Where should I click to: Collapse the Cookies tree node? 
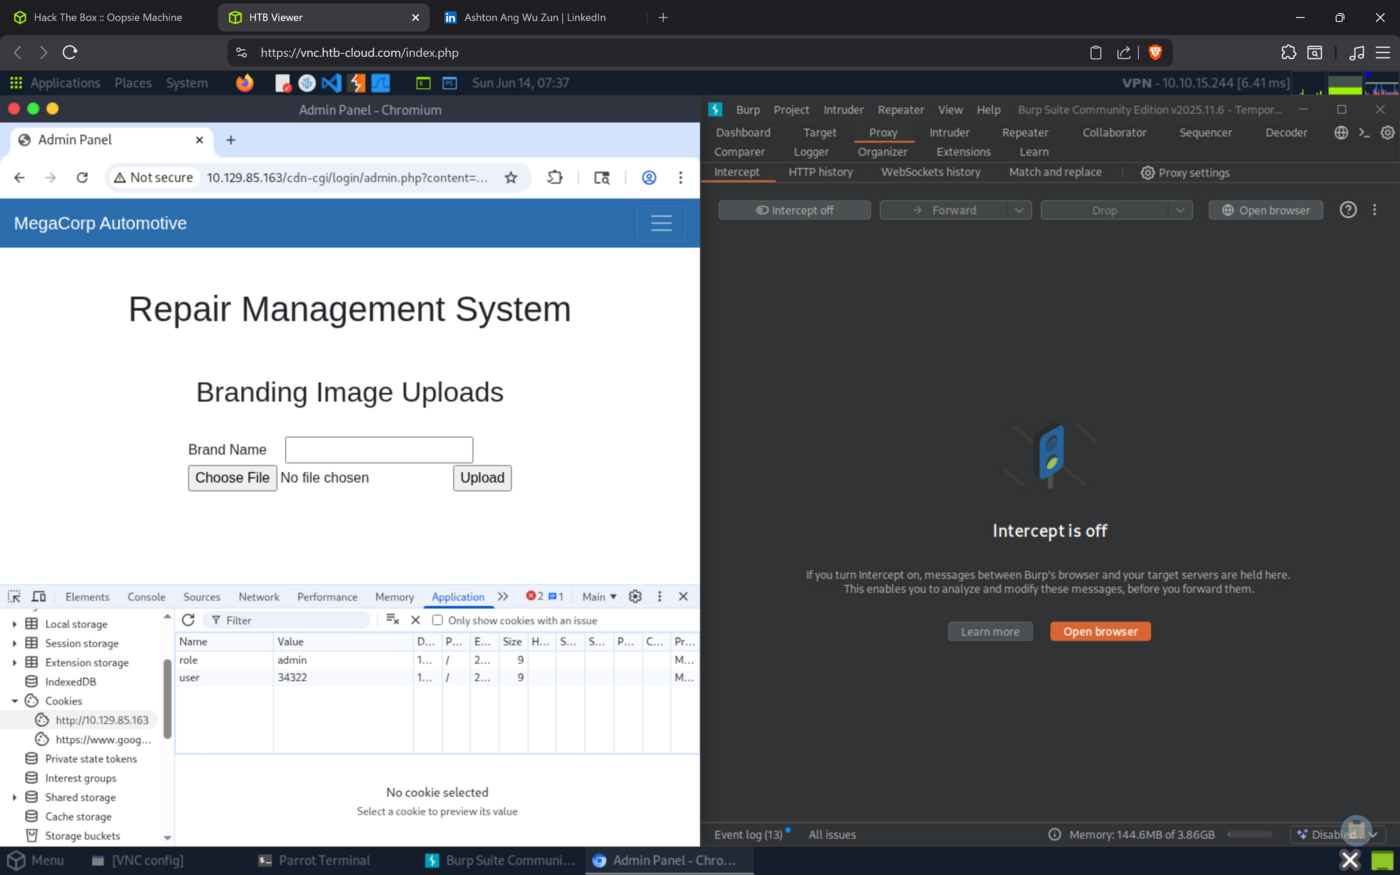pyautogui.click(x=14, y=701)
